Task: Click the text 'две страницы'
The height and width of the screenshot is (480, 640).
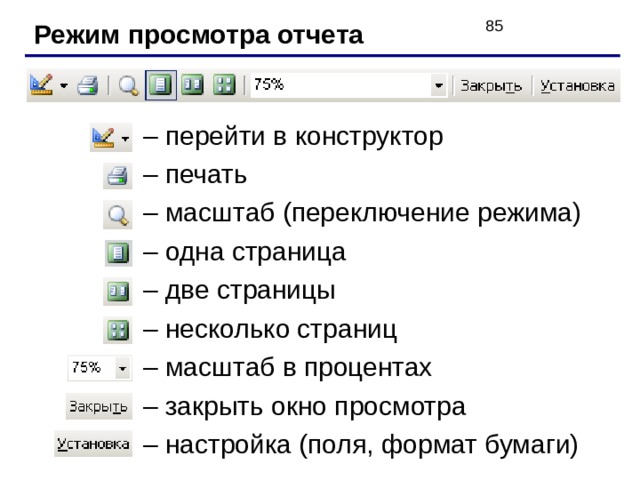Action: point(250,291)
